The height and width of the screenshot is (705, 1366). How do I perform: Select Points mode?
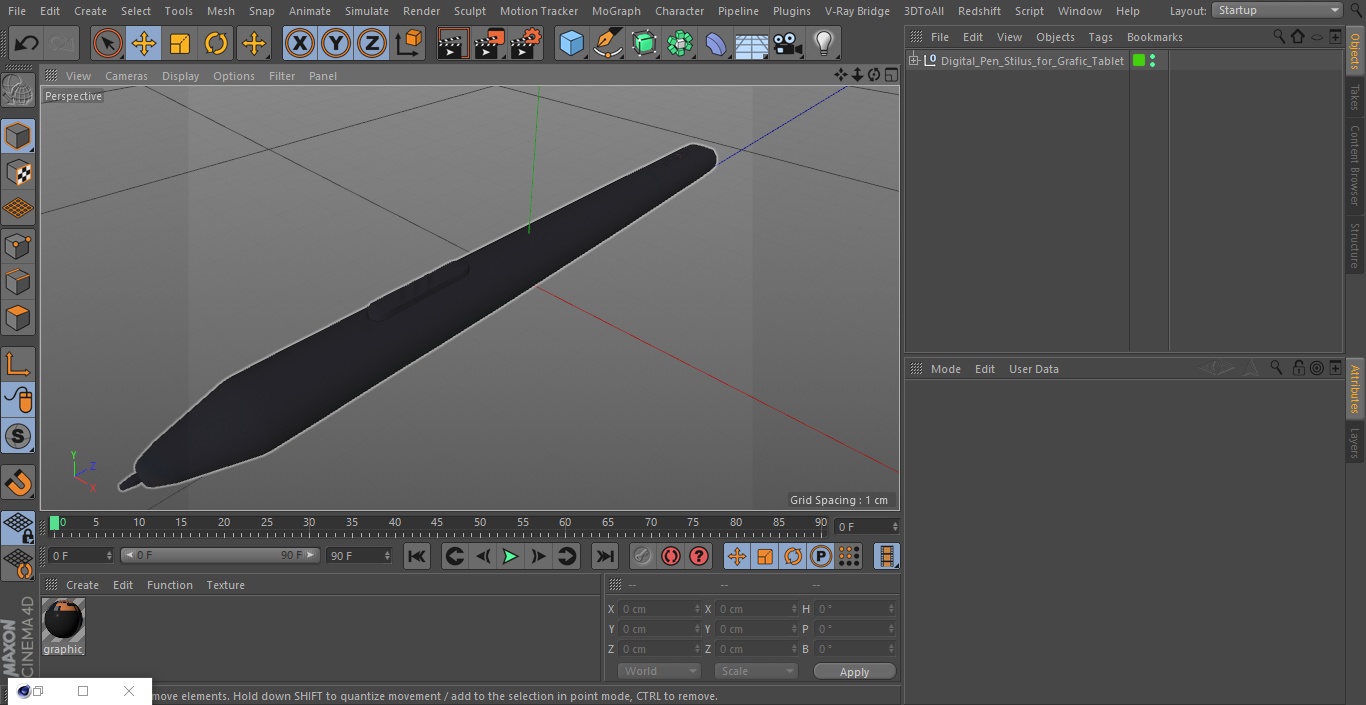(18, 246)
